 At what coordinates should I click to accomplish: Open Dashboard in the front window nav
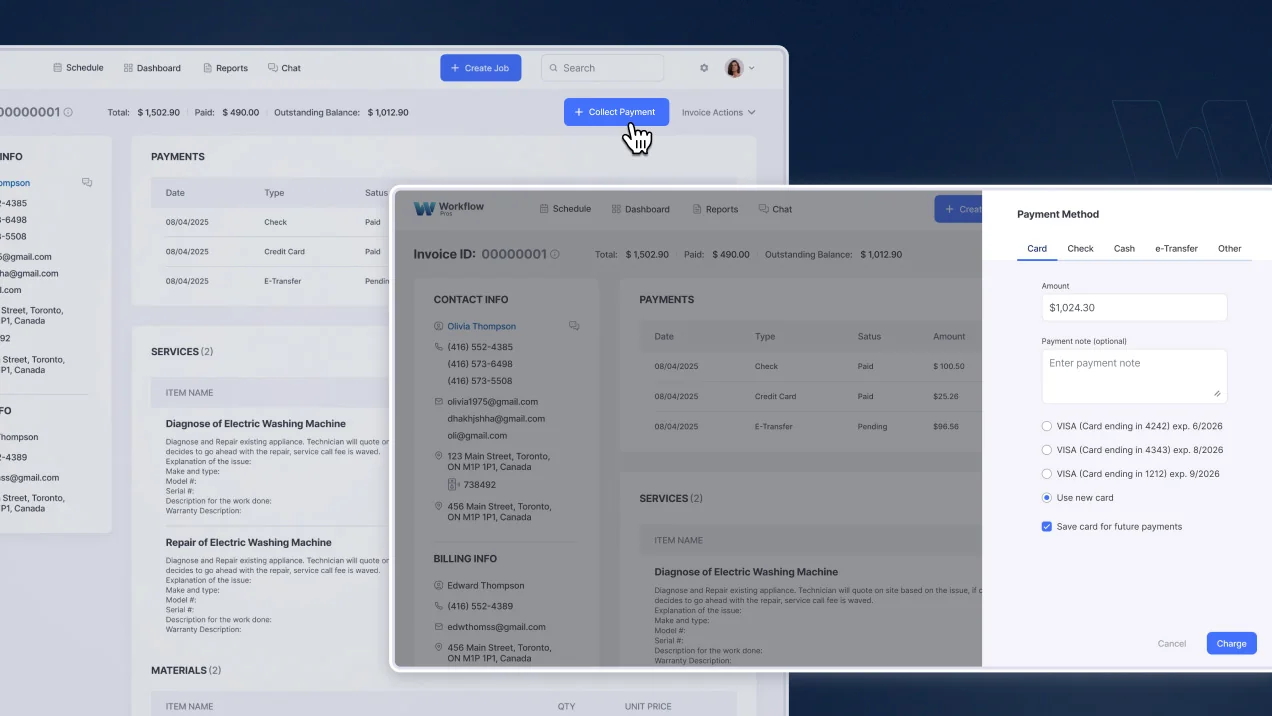[x=640, y=209]
